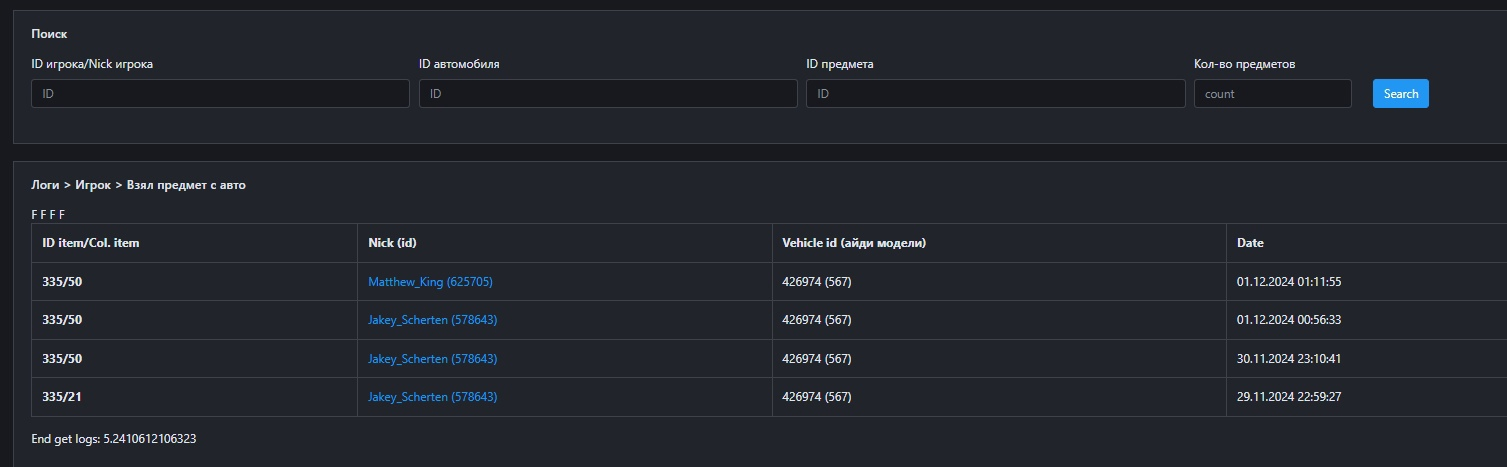Select the 335/21 item cell
Viewport: 1507px width, 467px height.
tap(62, 397)
